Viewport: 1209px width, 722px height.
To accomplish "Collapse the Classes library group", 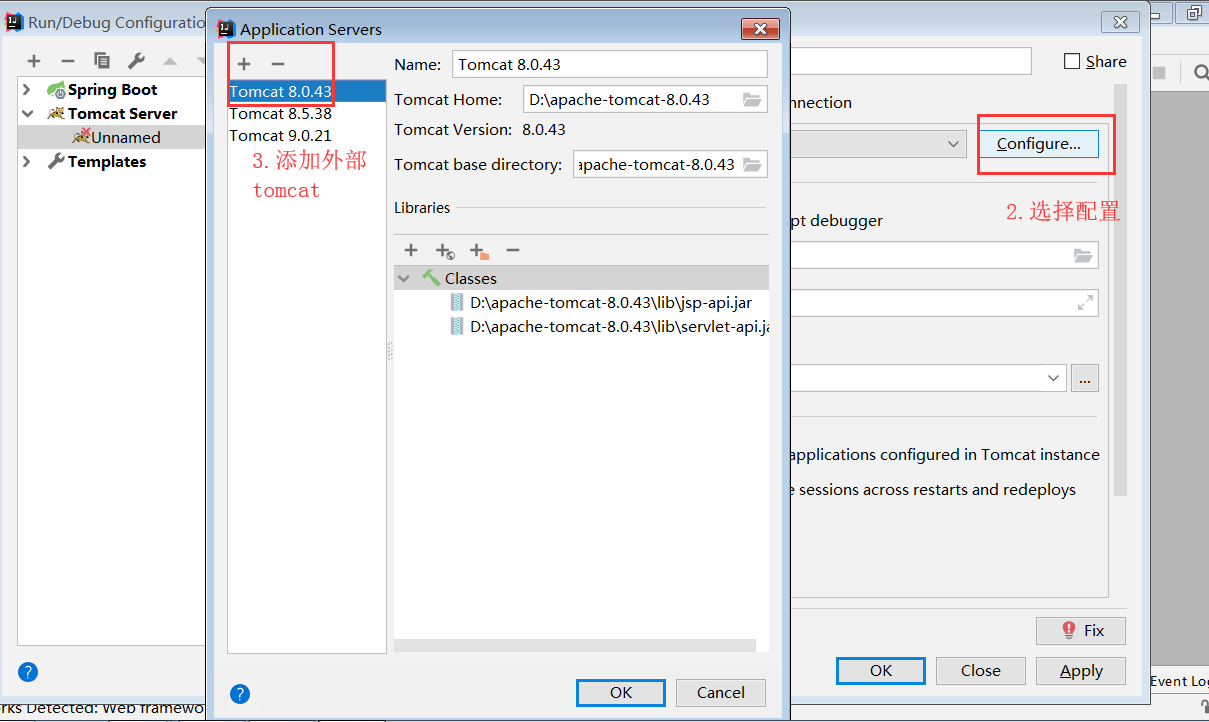I will [x=404, y=278].
